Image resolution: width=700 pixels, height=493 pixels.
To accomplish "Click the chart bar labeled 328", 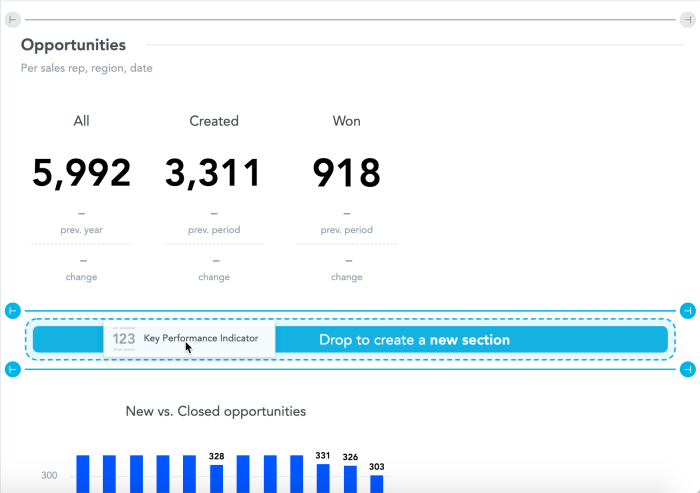I will (216, 479).
